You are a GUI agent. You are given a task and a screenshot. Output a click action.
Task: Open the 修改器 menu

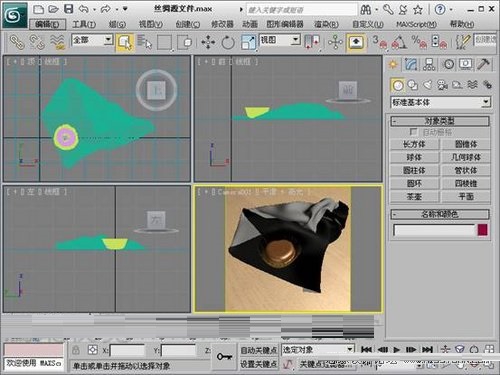[222, 24]
